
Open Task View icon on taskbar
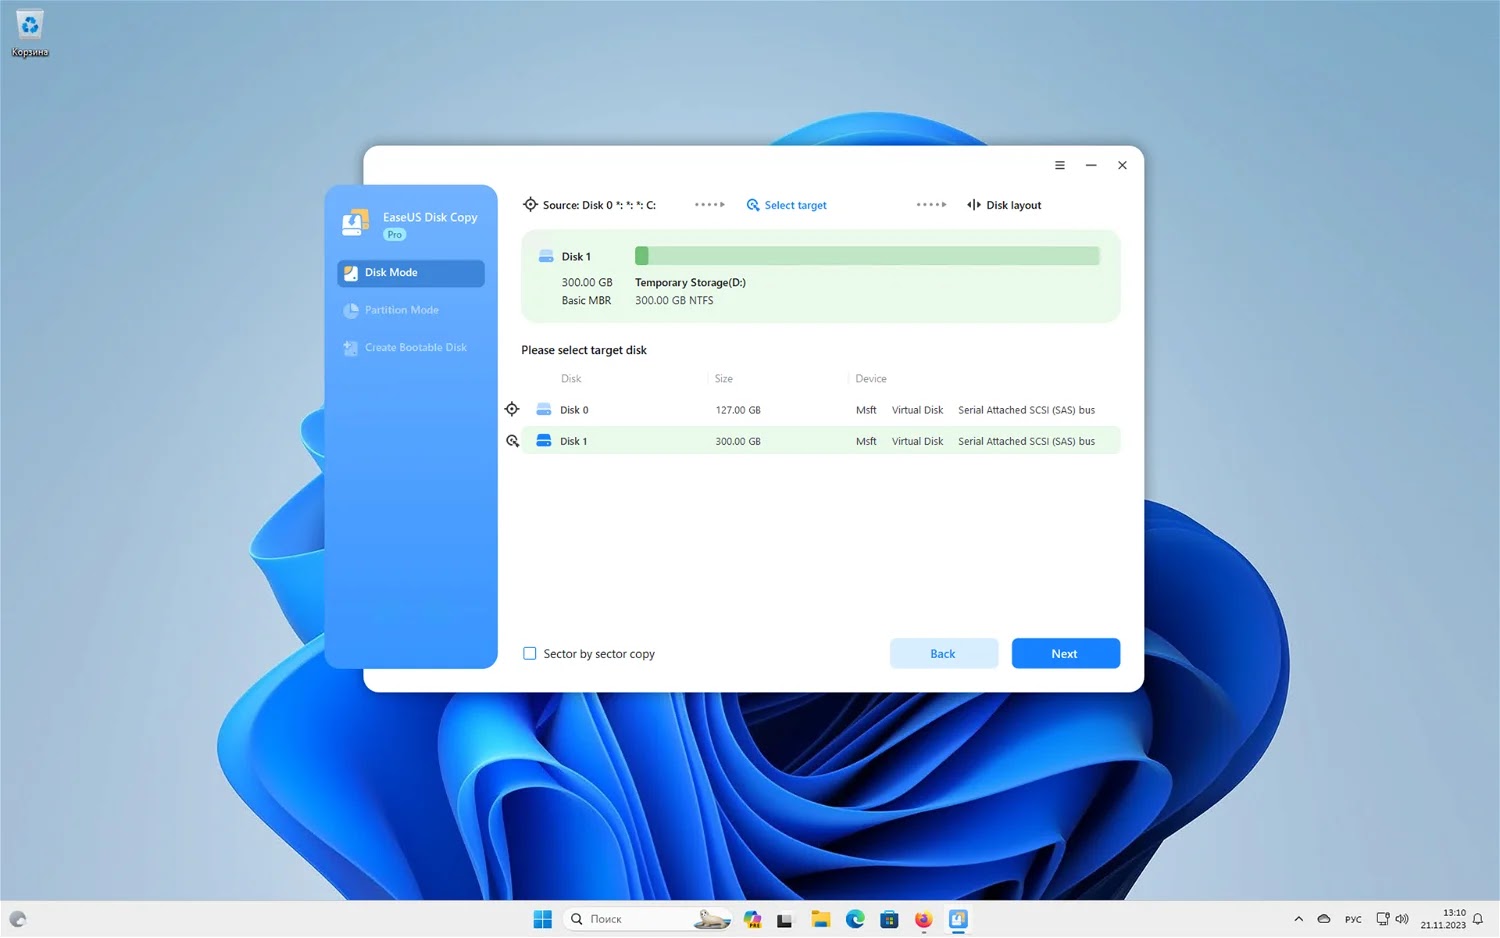click(785, 919)
